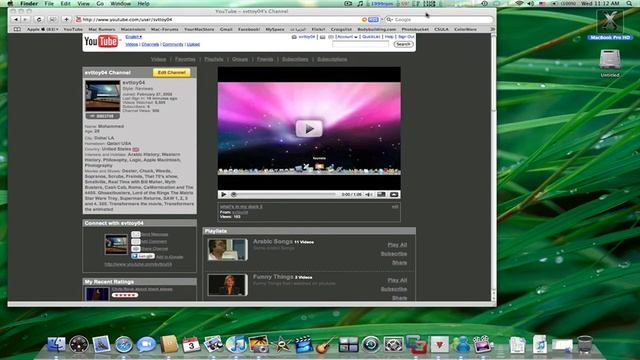The width and height of the screenshot is (640, 360).
Task: Open the inbox mail icon in YouTube header
Action: pos(322,37)
